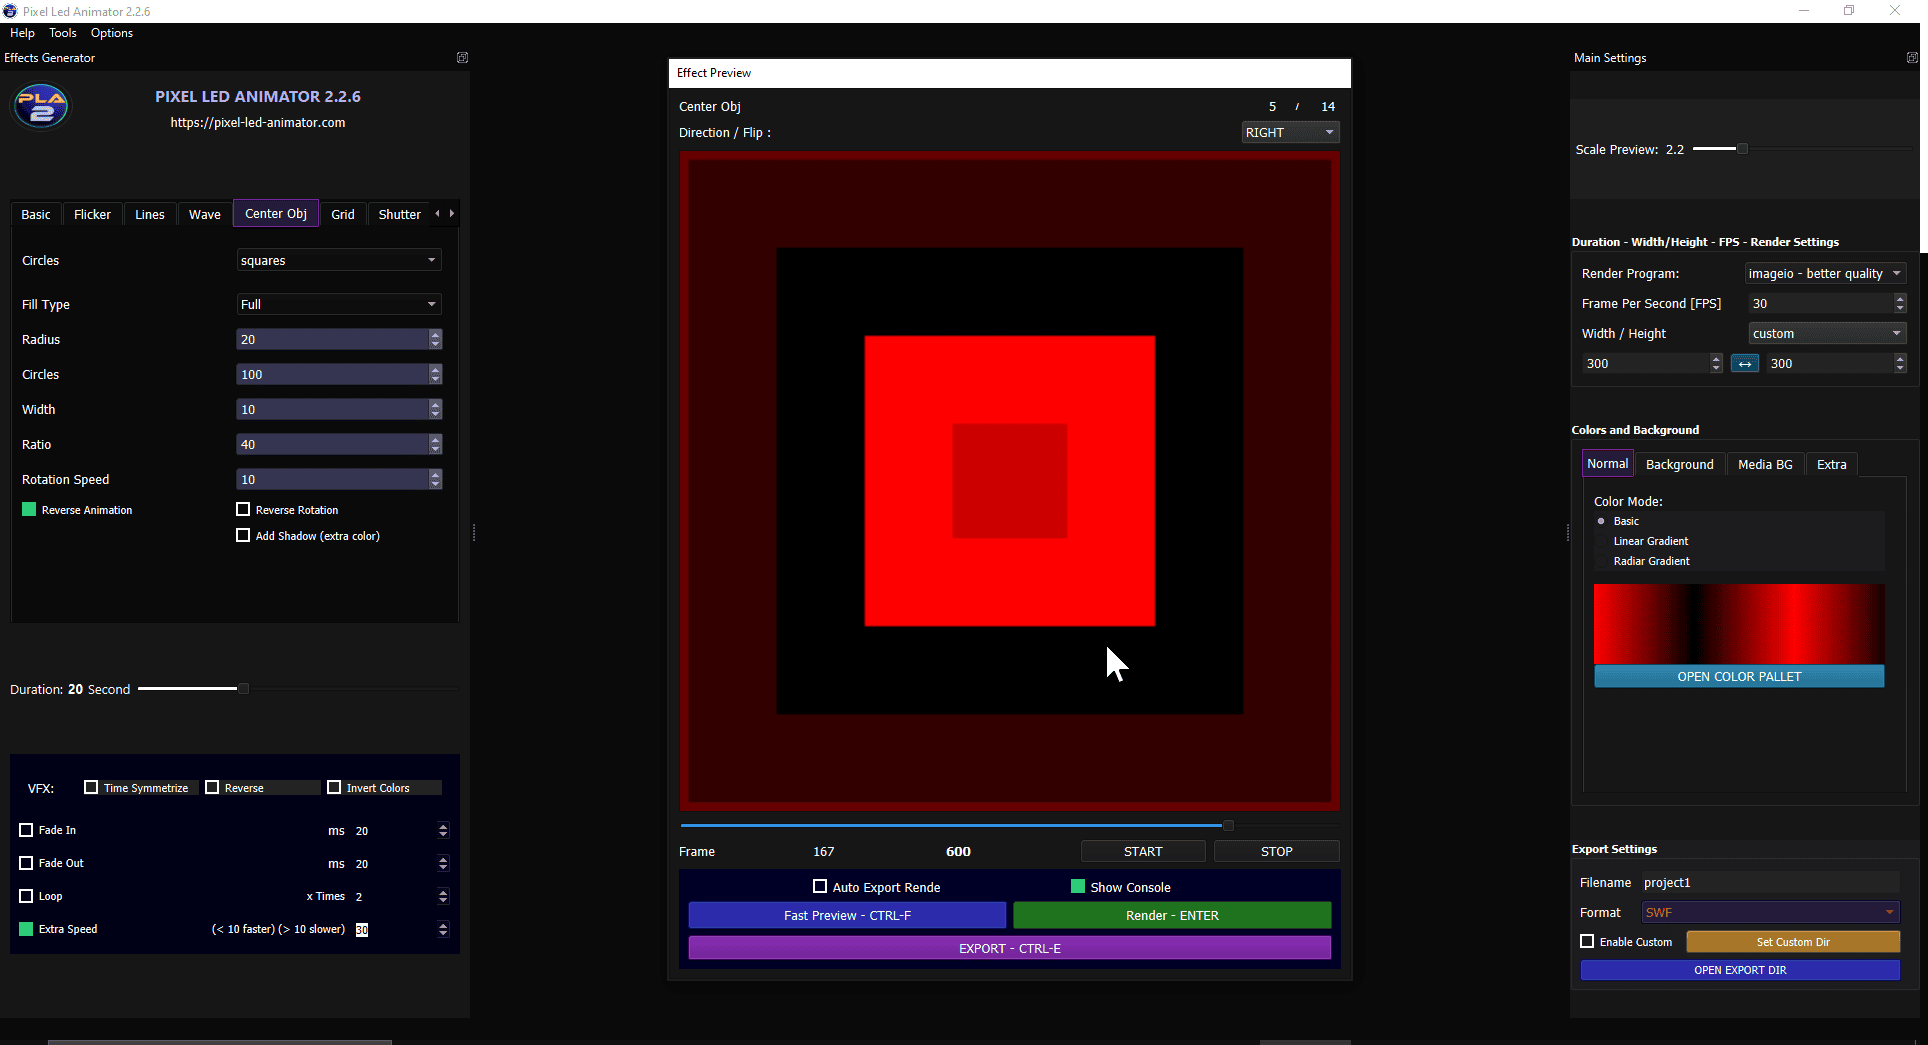Click the popout icon beside Main Settings
This screenshot has height=1045, width=1928.
point(1911,58)
